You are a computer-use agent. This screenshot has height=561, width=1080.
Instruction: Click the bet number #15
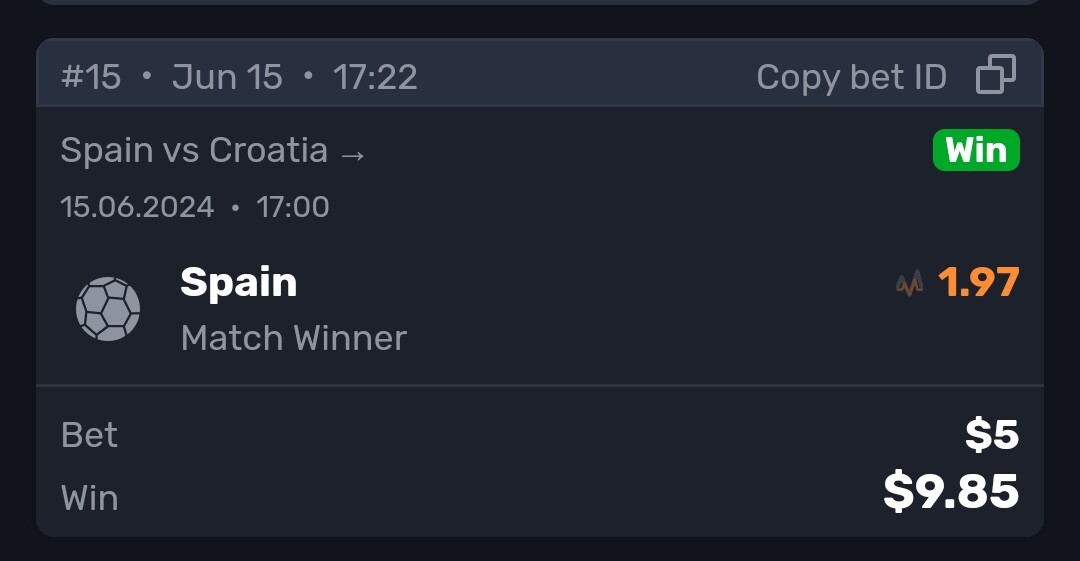tap(91, 76)
